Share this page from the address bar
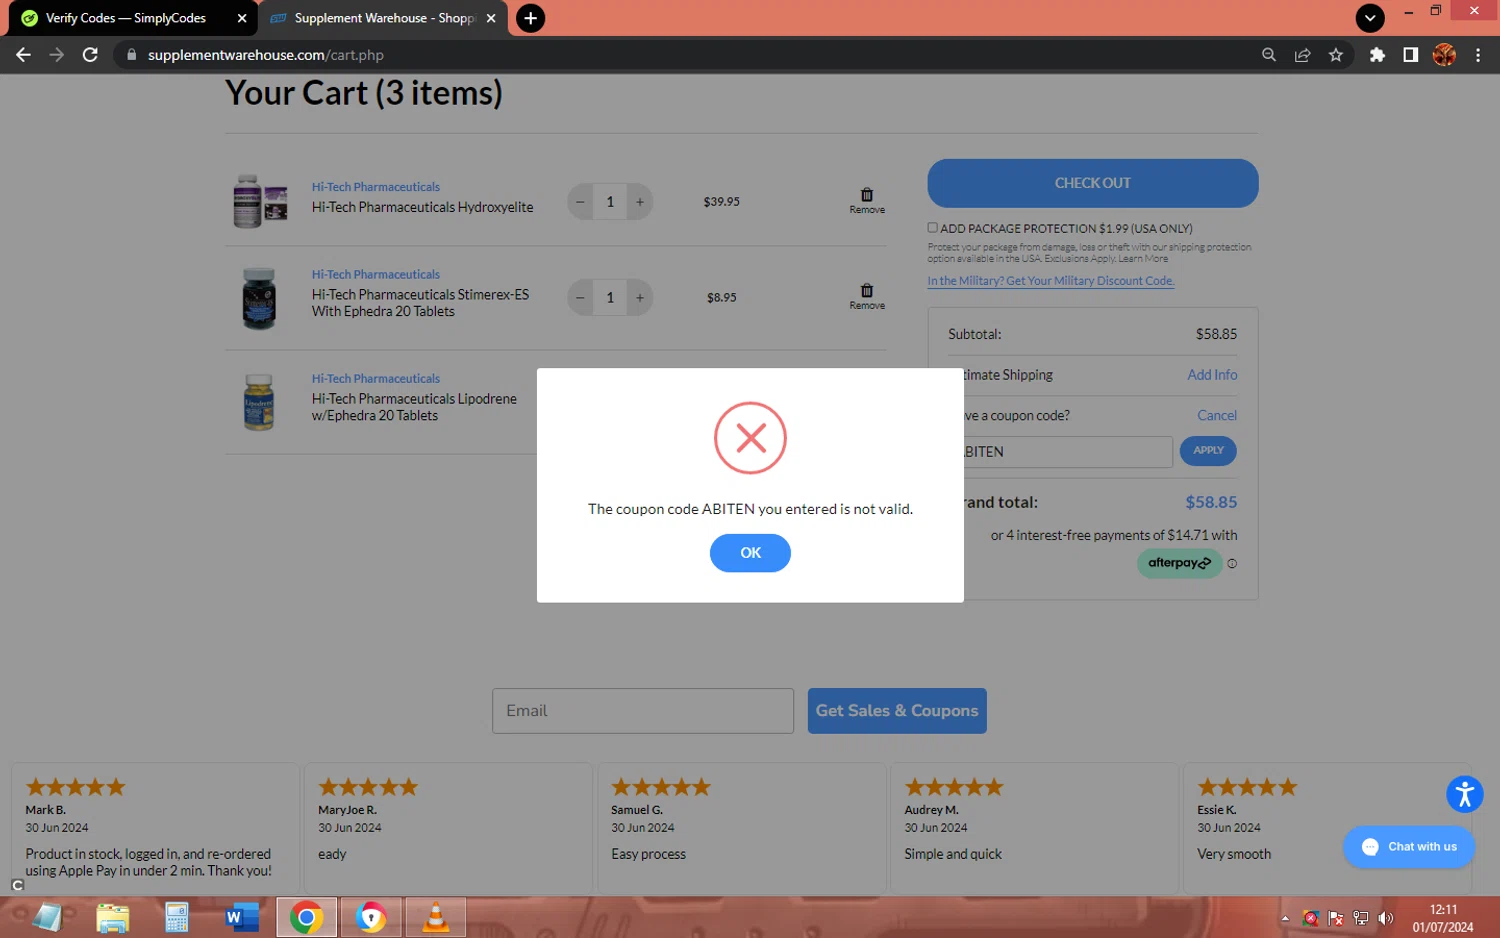Image resolution: width=1500 pixels, height=938 pixels. tap(1302, 55)
